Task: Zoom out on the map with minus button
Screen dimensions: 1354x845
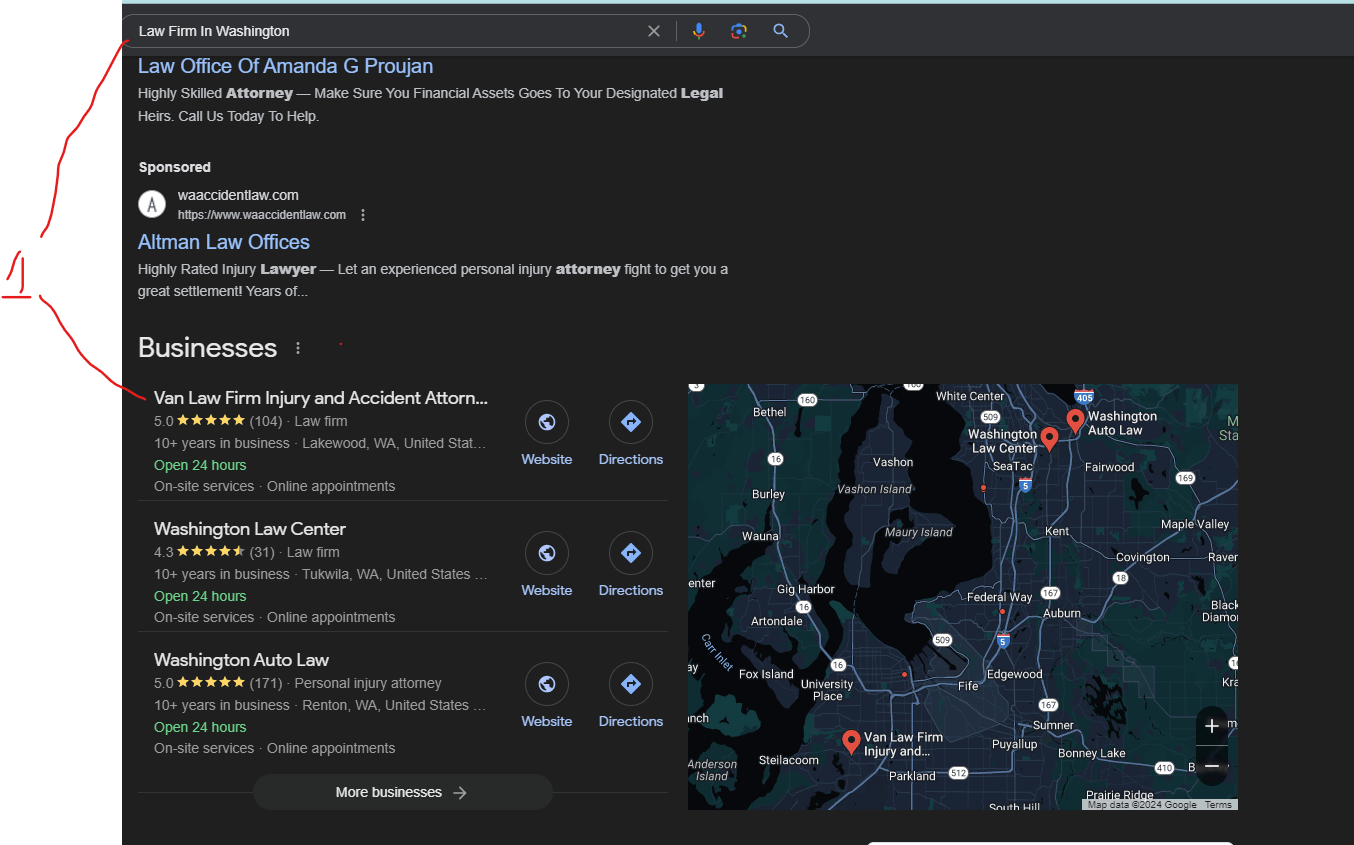Action: coord(1212,766)
